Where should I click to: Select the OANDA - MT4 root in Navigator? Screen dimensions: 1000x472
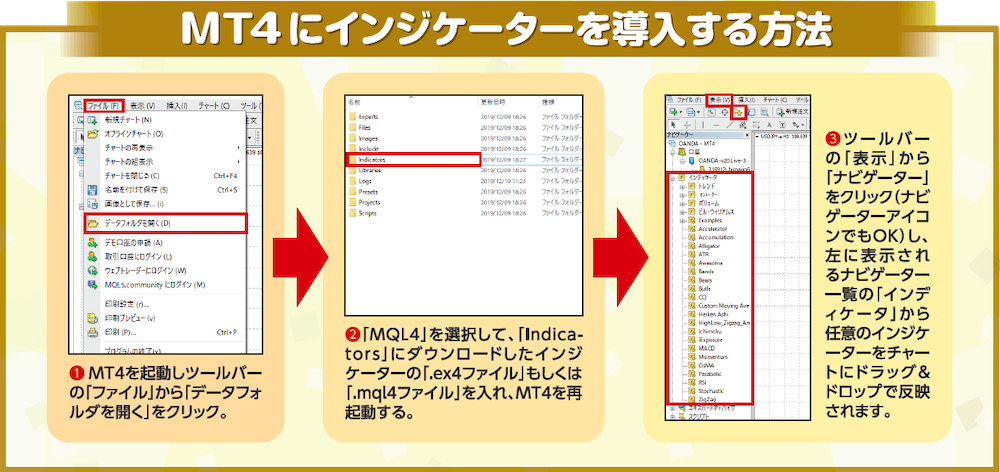[x=696, y=144]
